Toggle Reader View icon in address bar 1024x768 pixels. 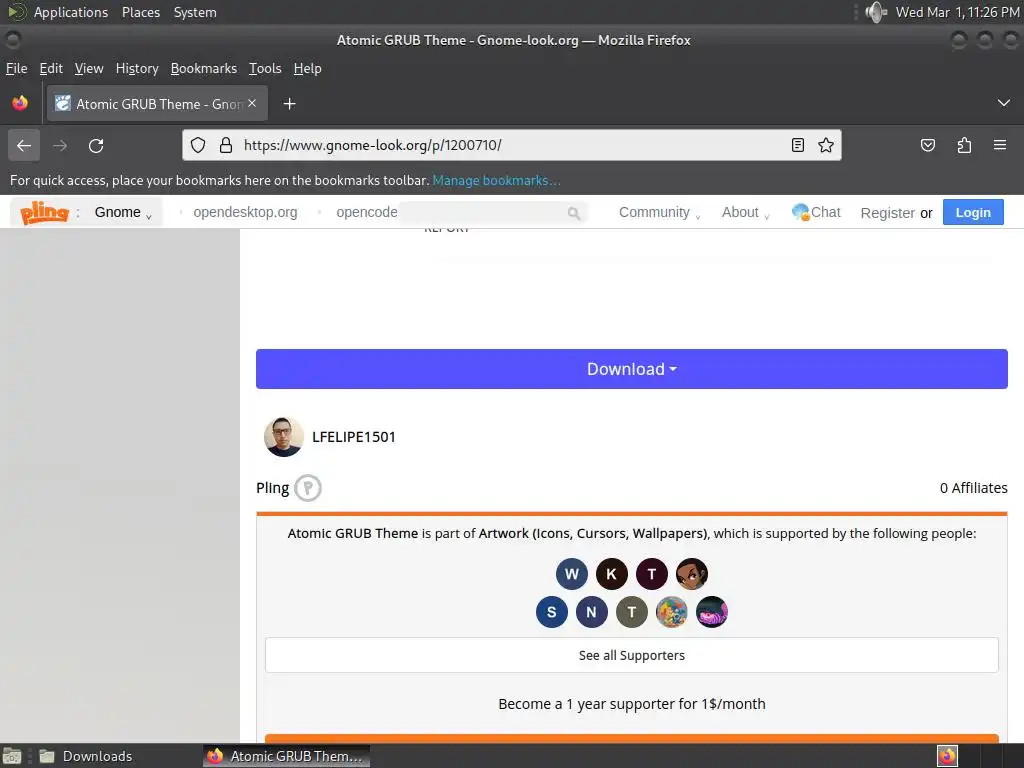[797, 145]
